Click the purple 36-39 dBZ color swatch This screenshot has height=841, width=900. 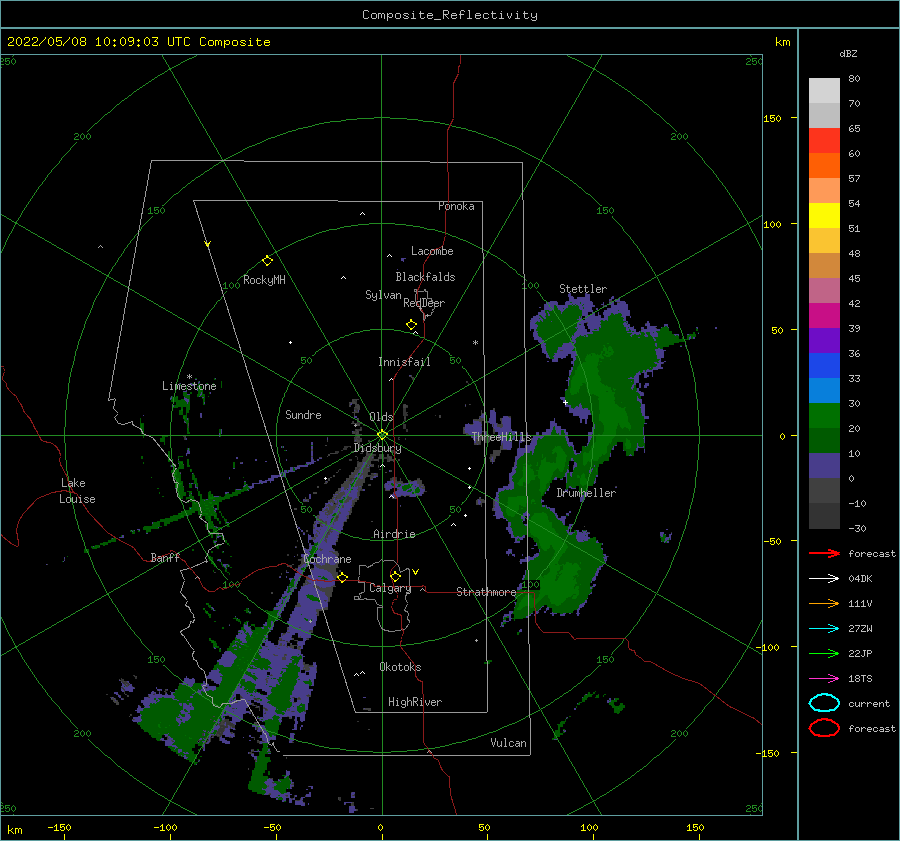tap(824, 340)
